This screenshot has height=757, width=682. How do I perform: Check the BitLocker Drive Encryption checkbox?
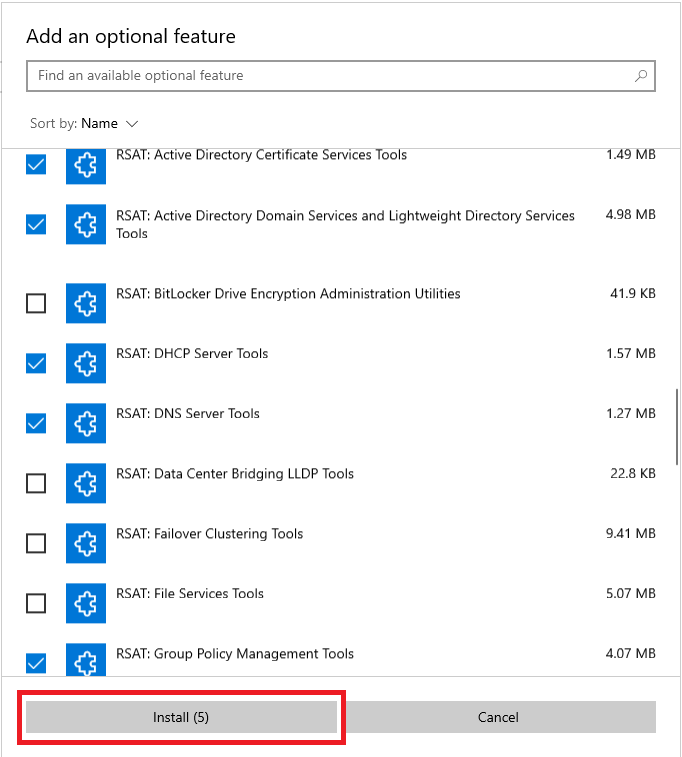click(36, 303)
